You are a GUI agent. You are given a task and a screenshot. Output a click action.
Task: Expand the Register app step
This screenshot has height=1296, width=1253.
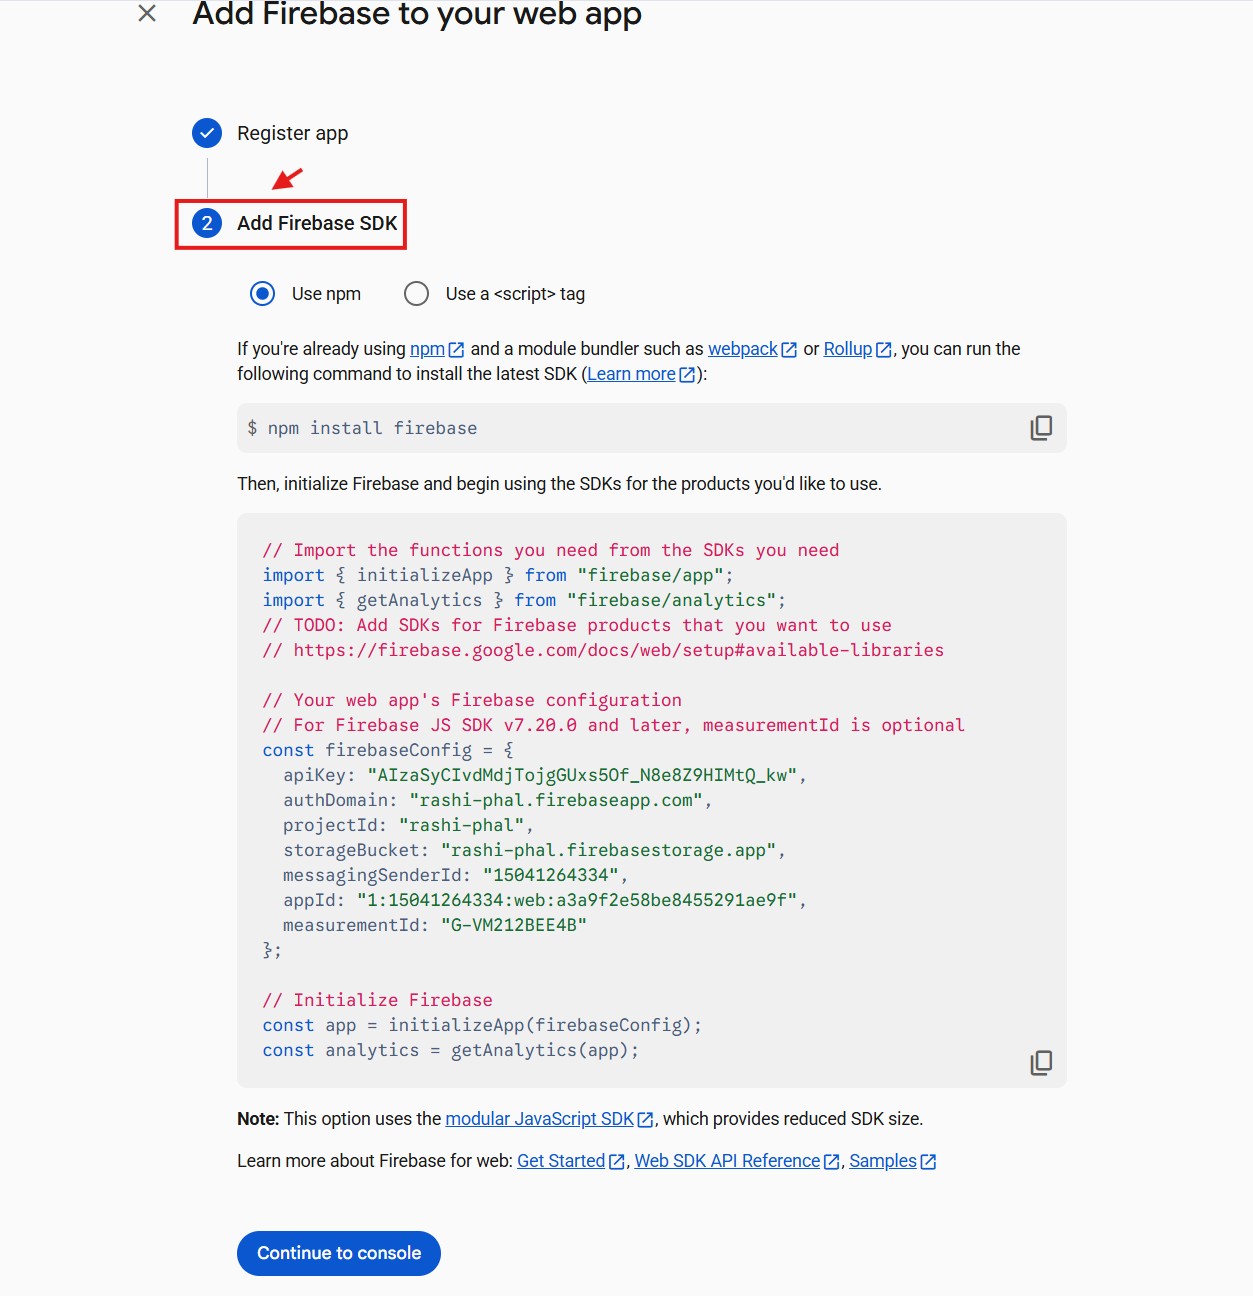292,133
